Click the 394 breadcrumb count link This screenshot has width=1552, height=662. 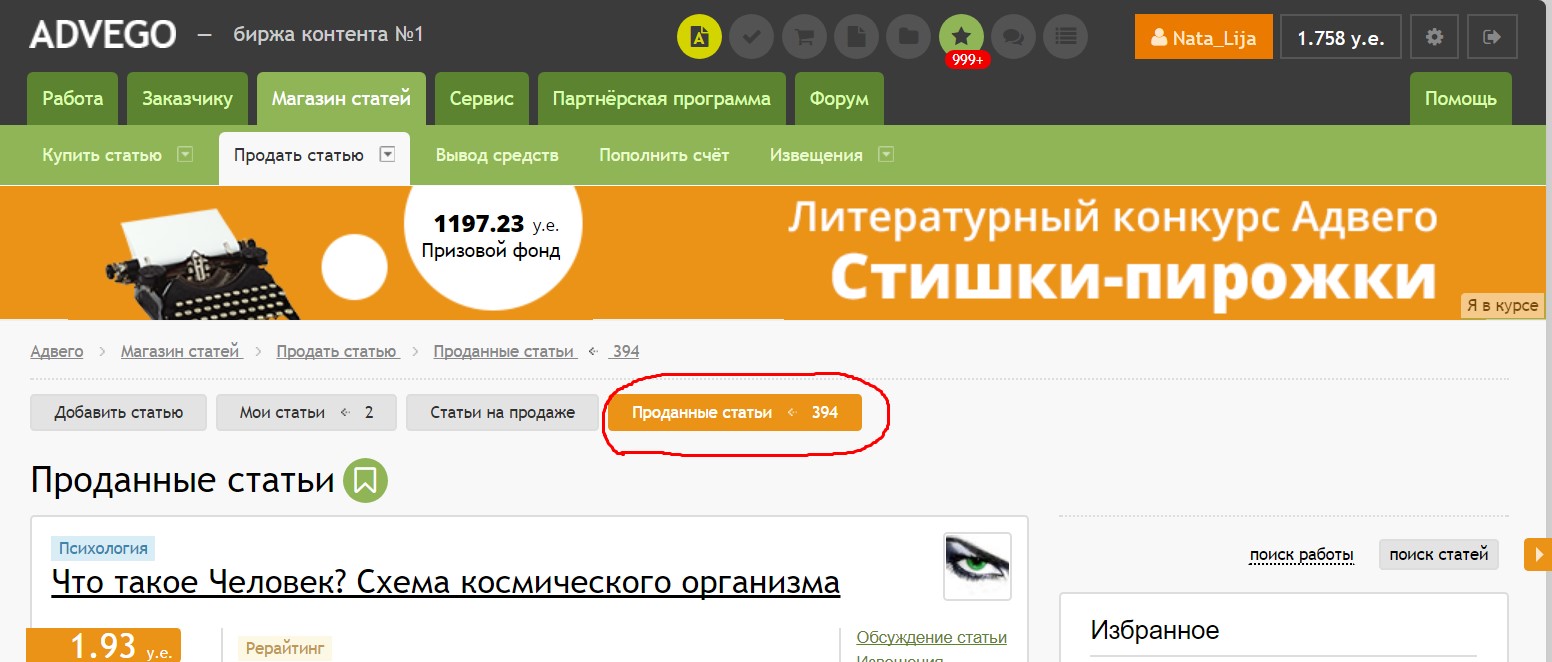tap(626, 351)
